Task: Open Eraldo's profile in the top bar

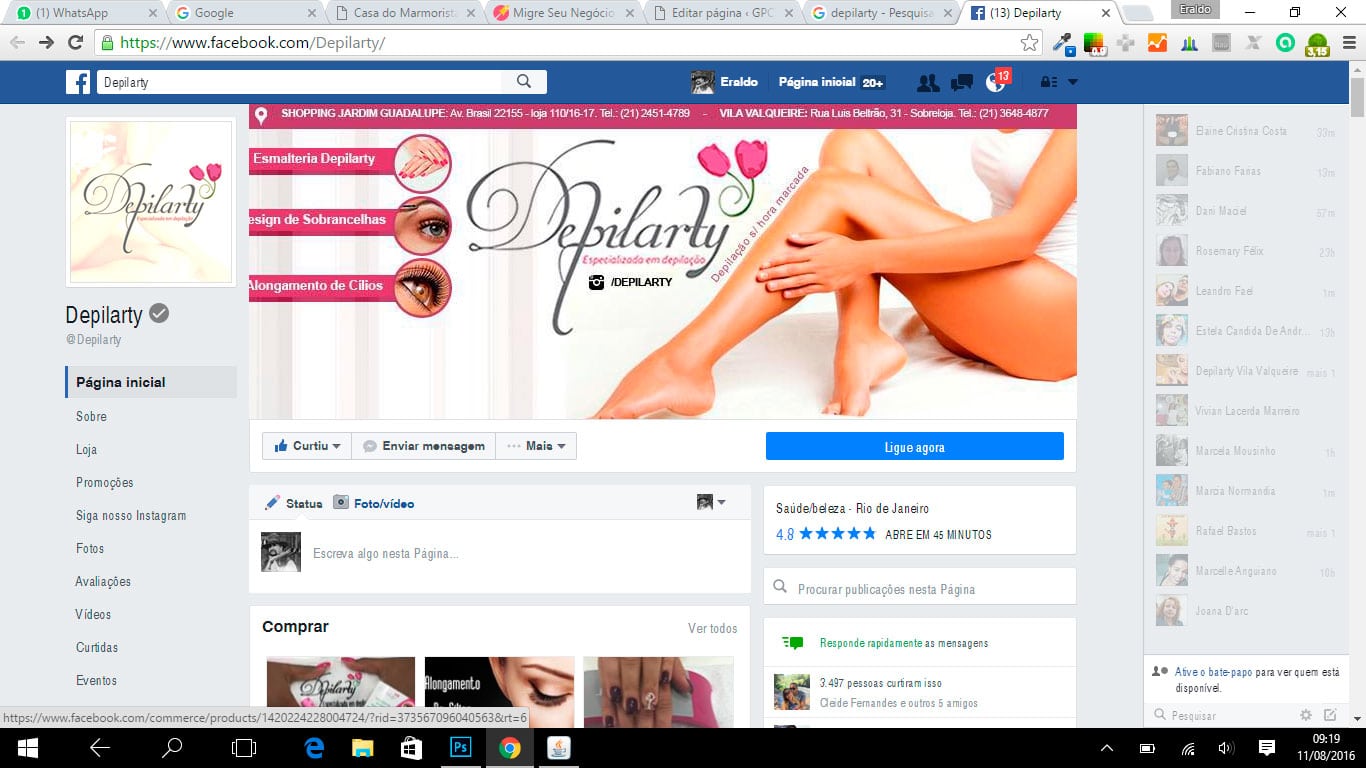Action: 724,82
